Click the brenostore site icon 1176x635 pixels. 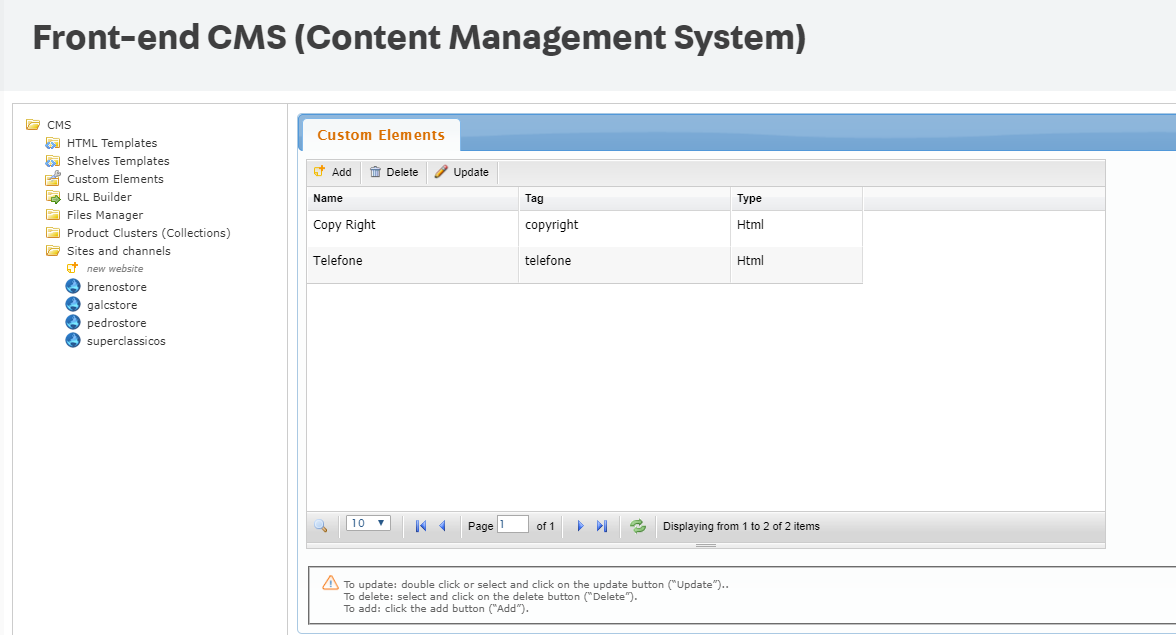[72, 287]
